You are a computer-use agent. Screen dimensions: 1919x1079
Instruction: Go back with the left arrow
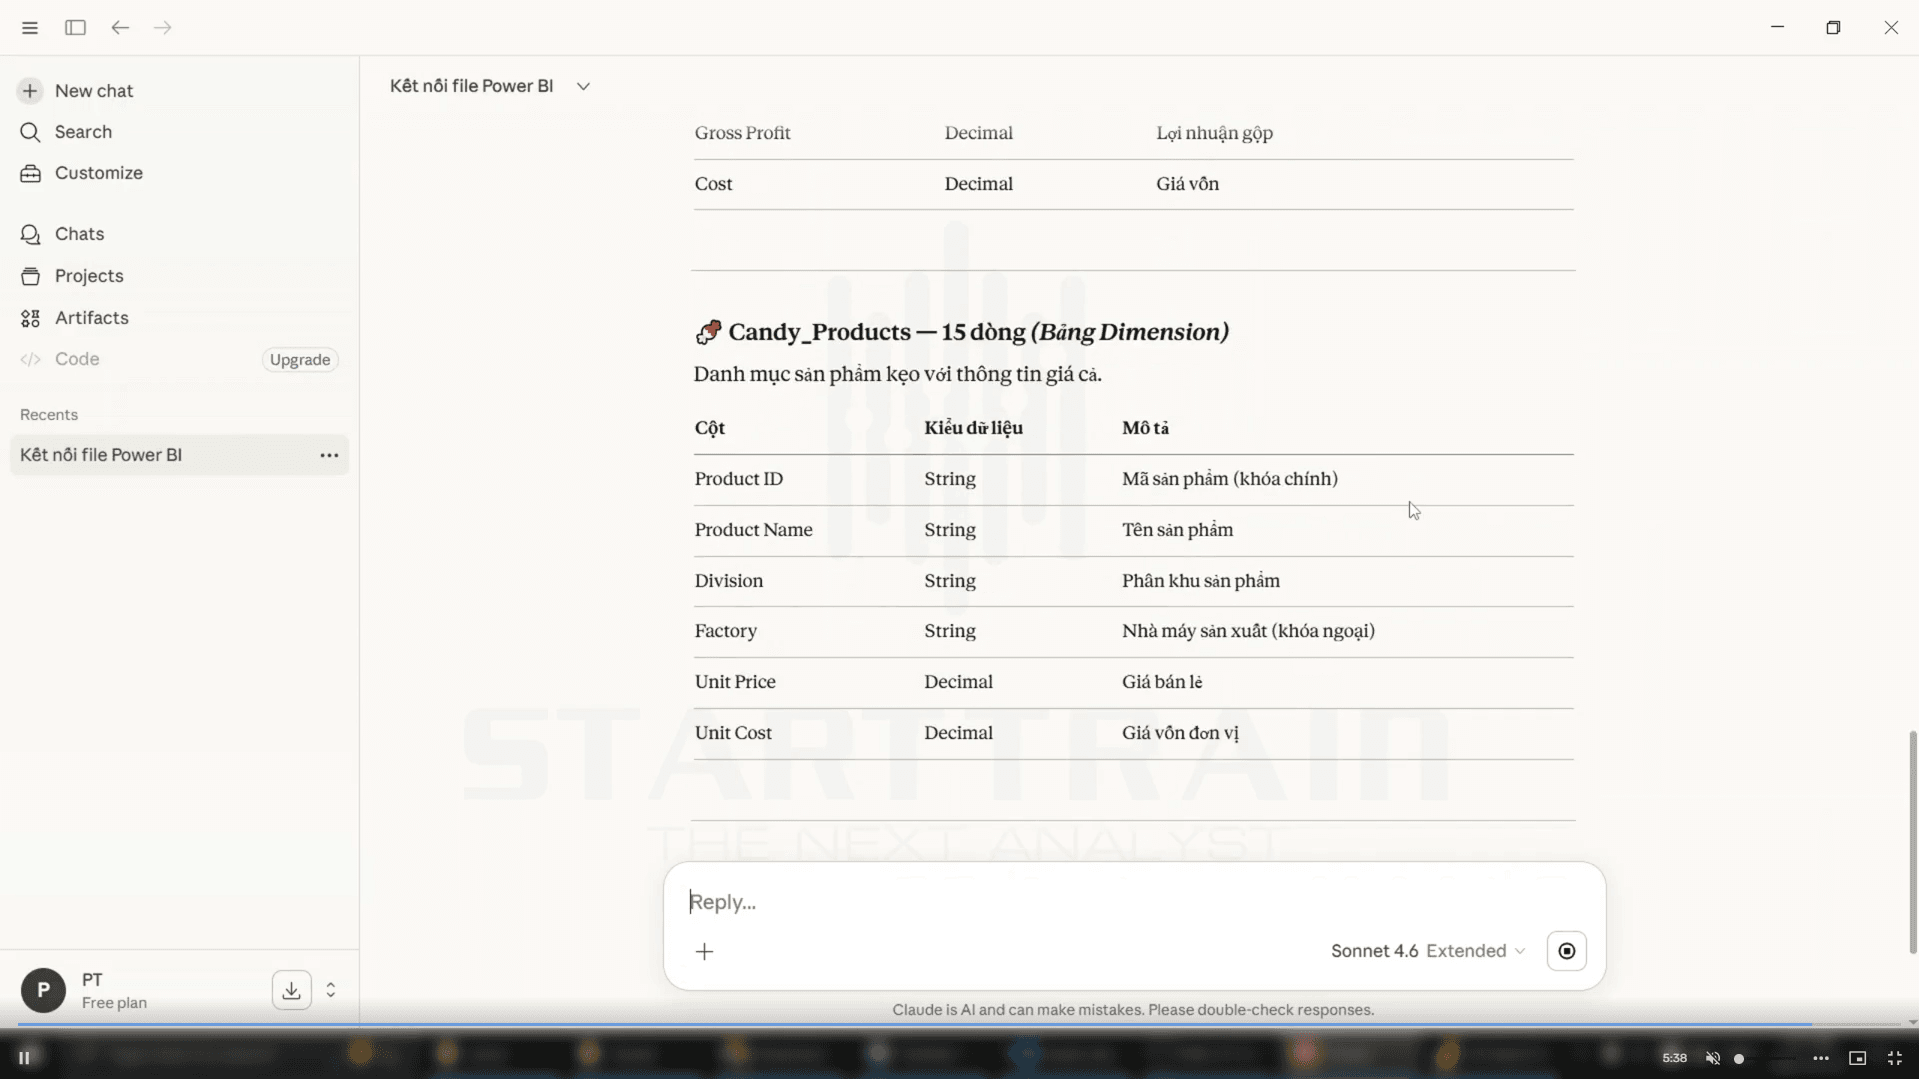click(x=120, y=28)
